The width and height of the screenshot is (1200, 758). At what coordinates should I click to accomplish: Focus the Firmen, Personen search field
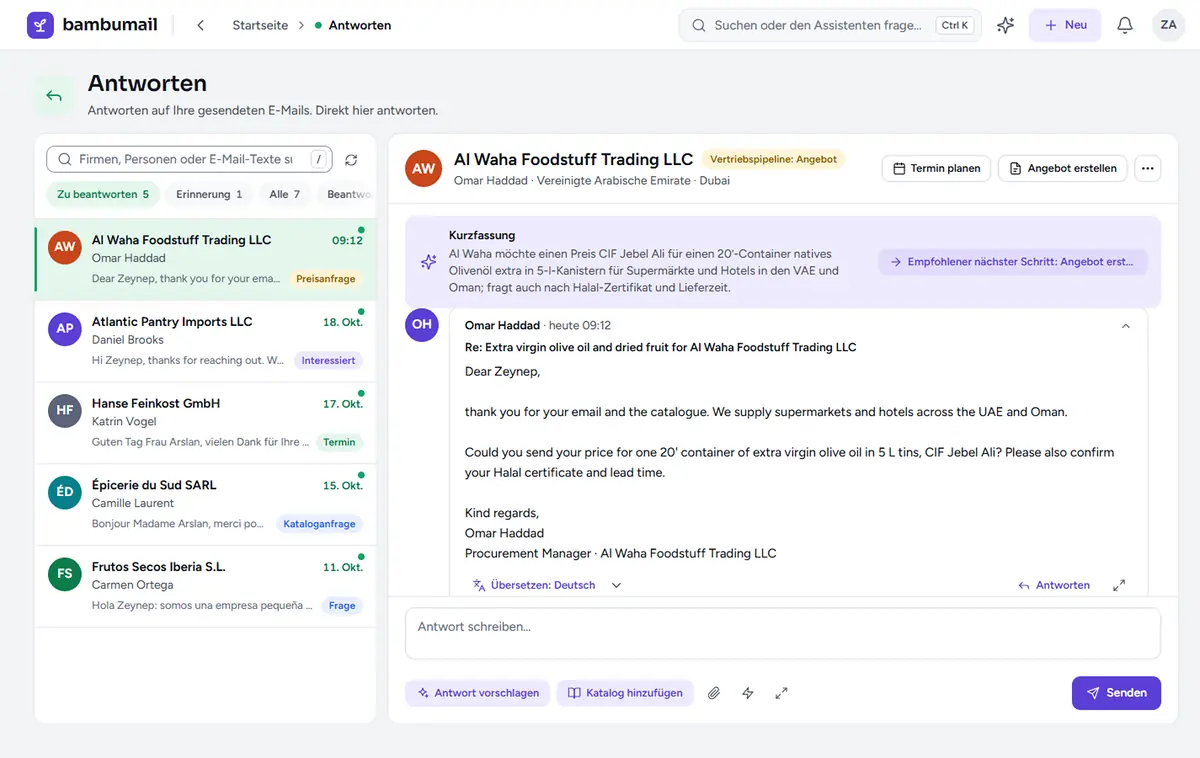pos(189,159)
